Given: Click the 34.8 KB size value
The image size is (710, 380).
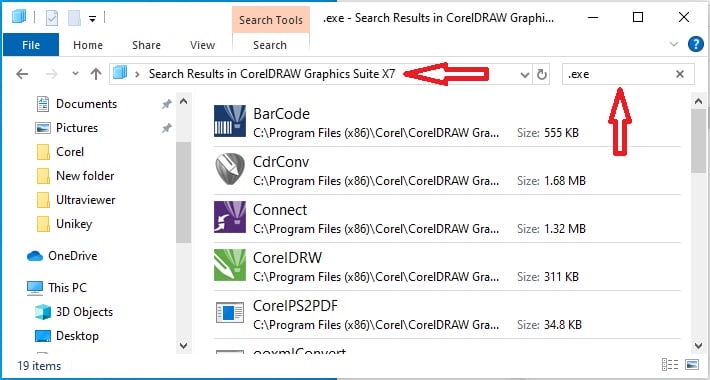Looking at the screenshot, I should (563, 325).
